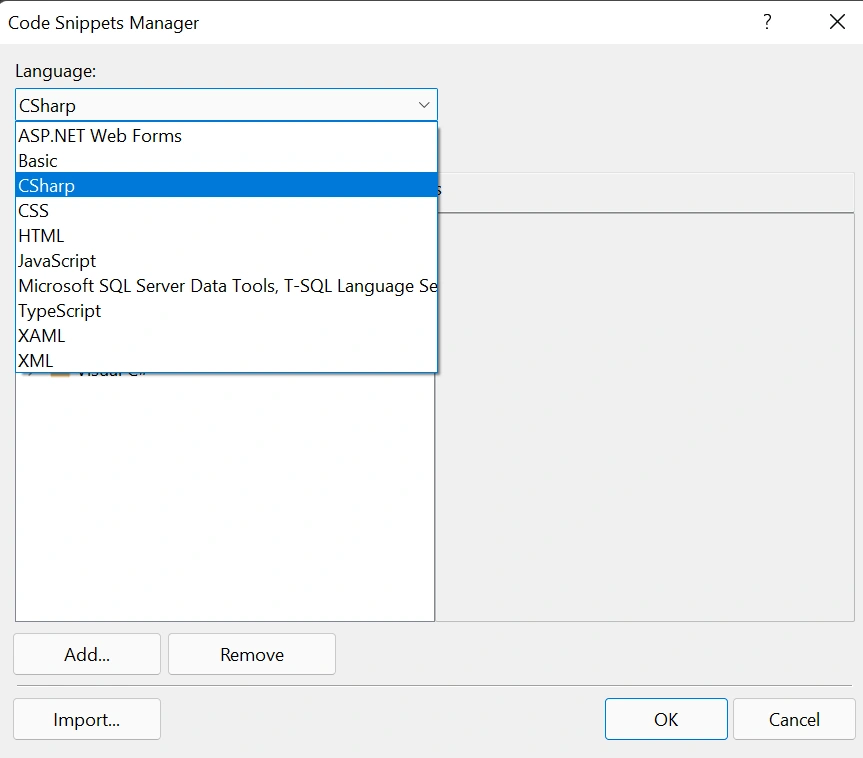Cancel the snippets manager dialog
The image size is (863, 758).
click(x=794, y=719)
